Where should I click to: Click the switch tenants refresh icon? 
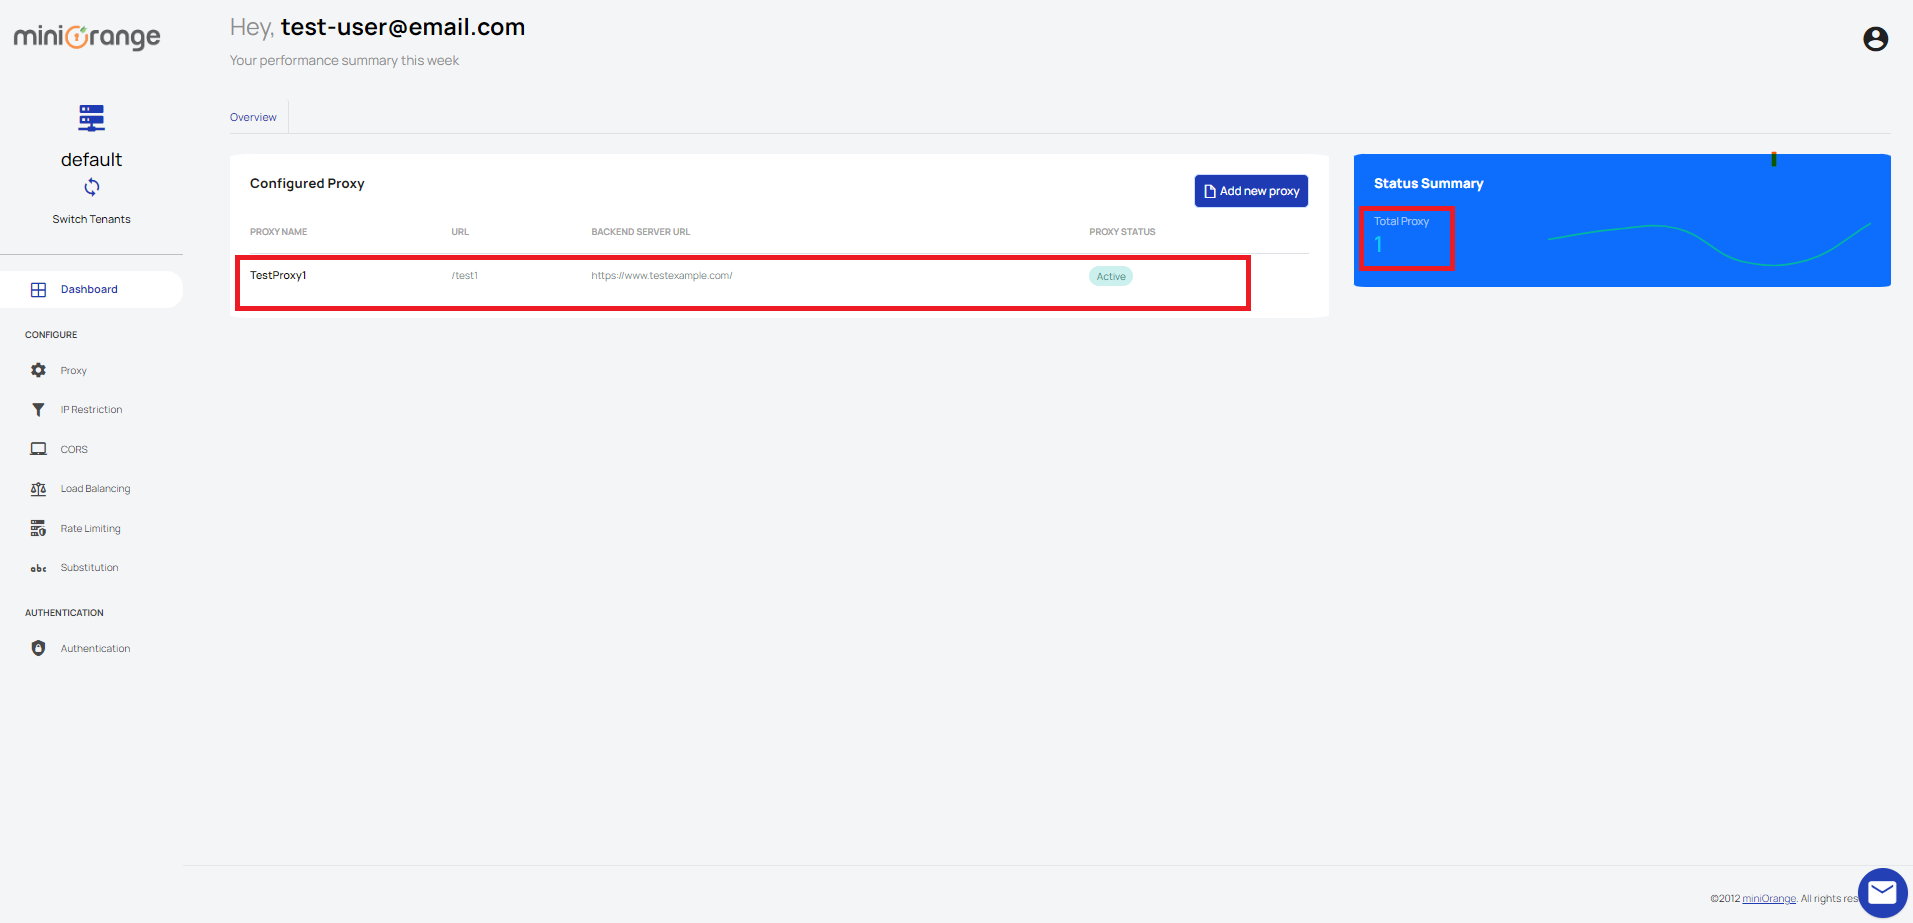pos(91,187)
